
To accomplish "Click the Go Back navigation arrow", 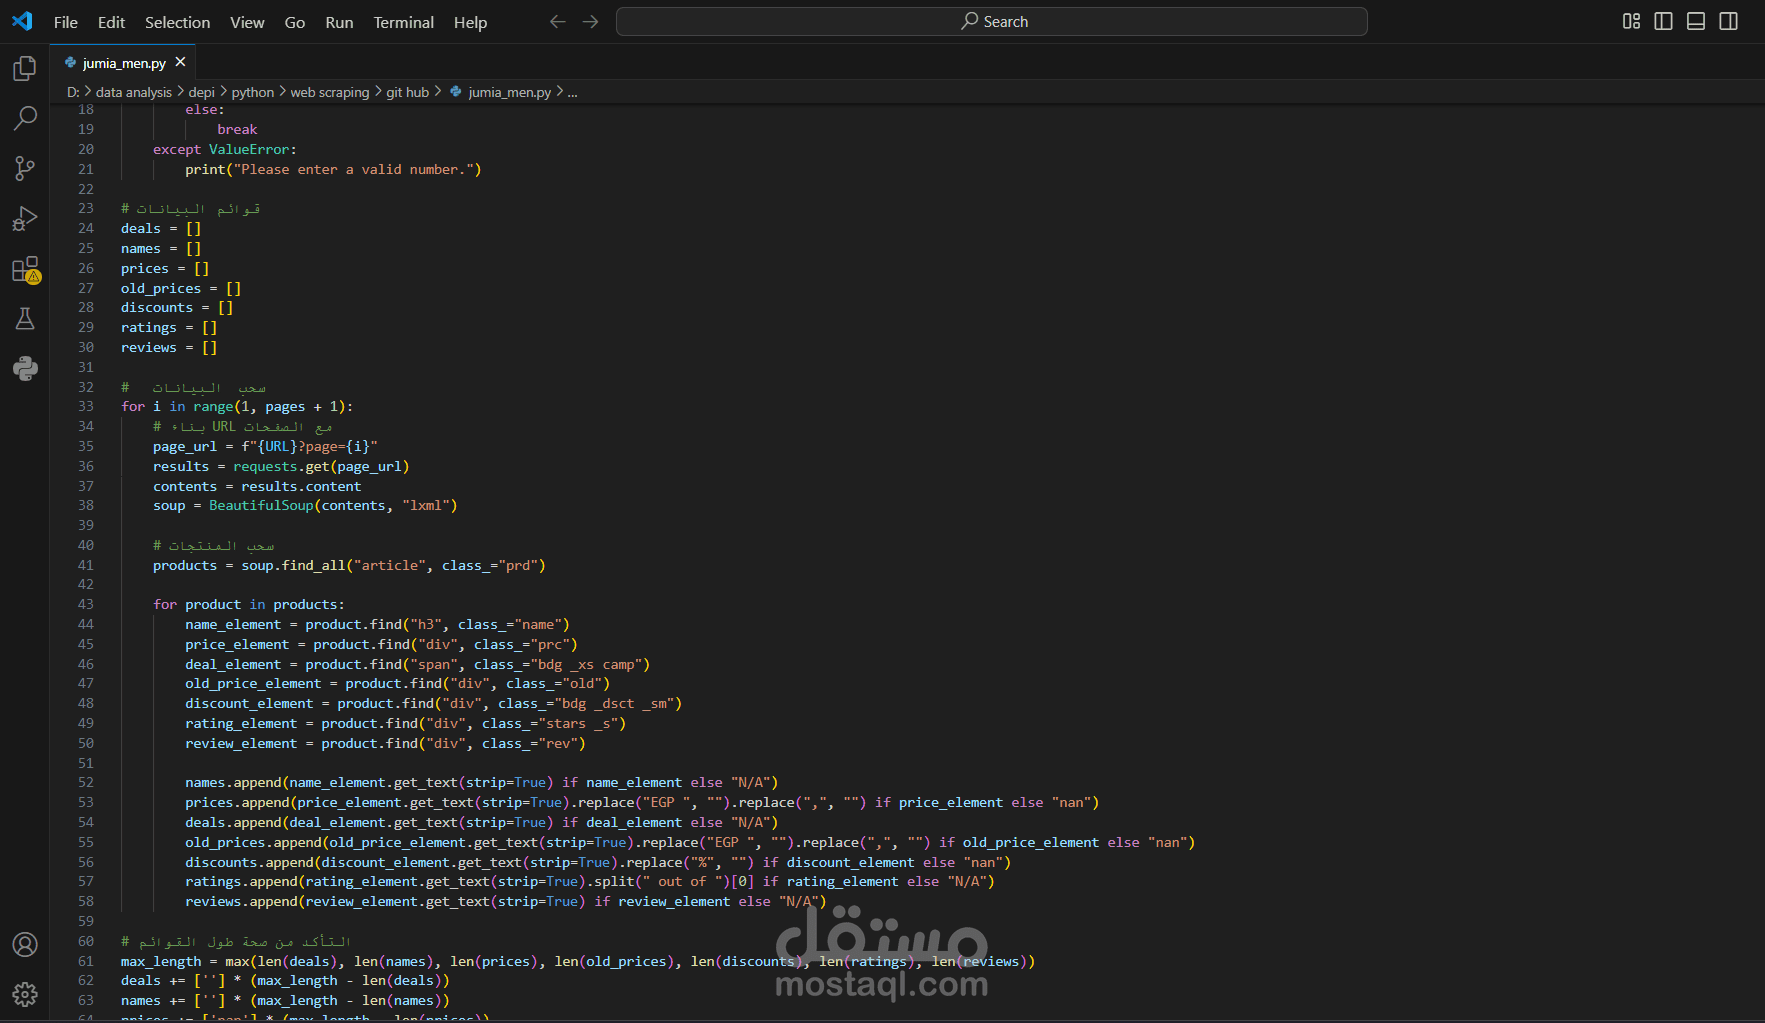I will (557, 20).
